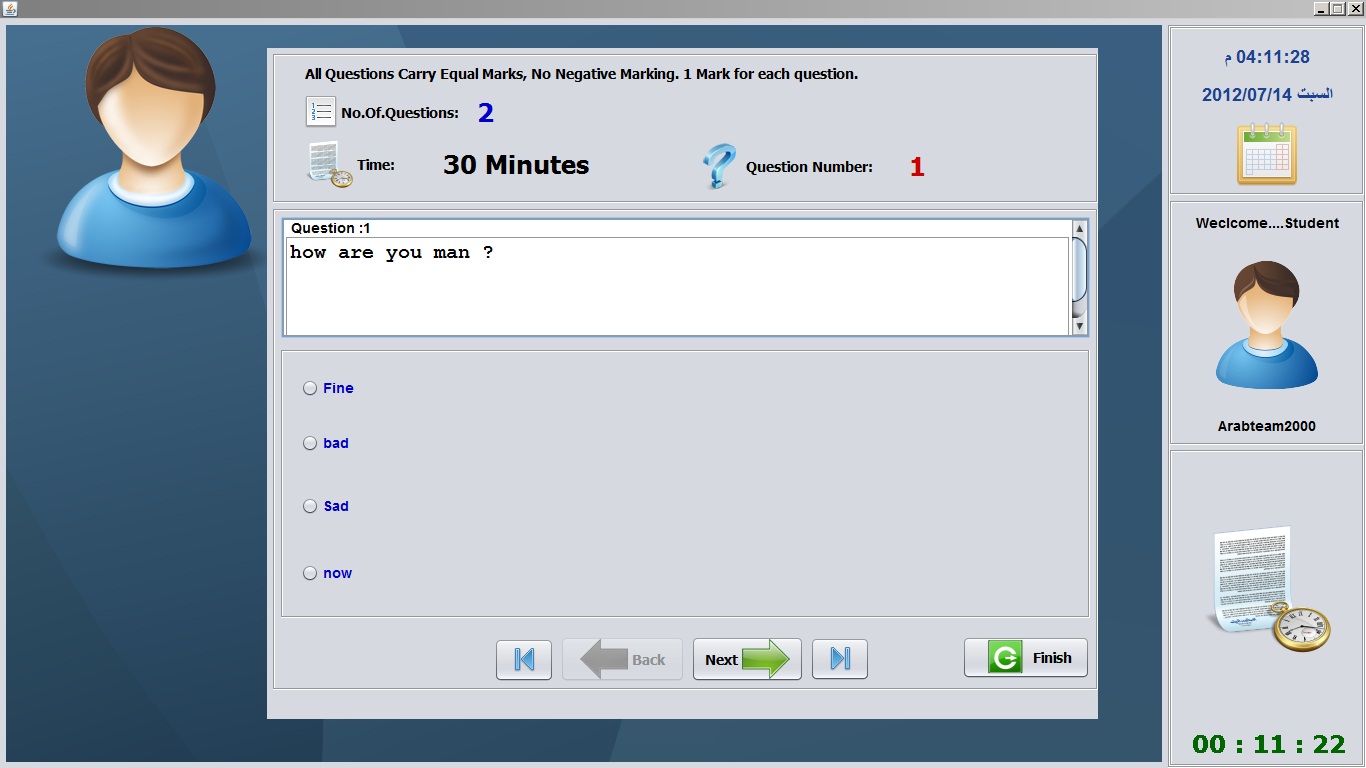Click the Java icon in title bar

coord(10,8)
